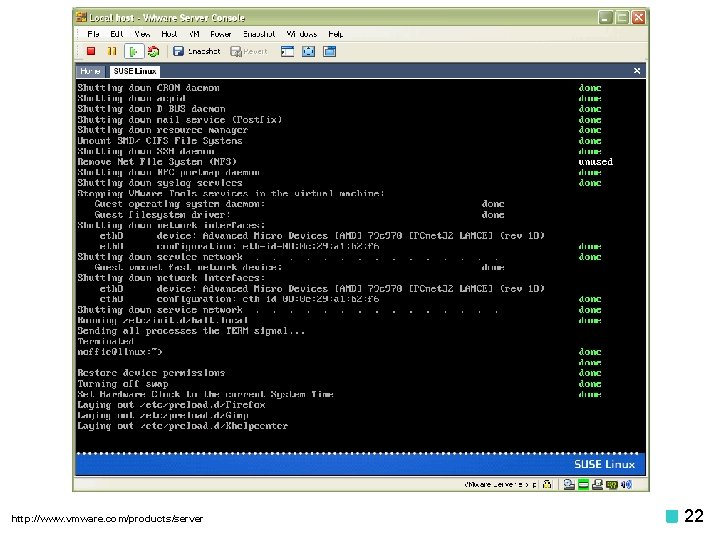This screenshot has height=540, width=720.
Task: Open the Windows menu
Action: pyautogui.click(x=302, y=34)
